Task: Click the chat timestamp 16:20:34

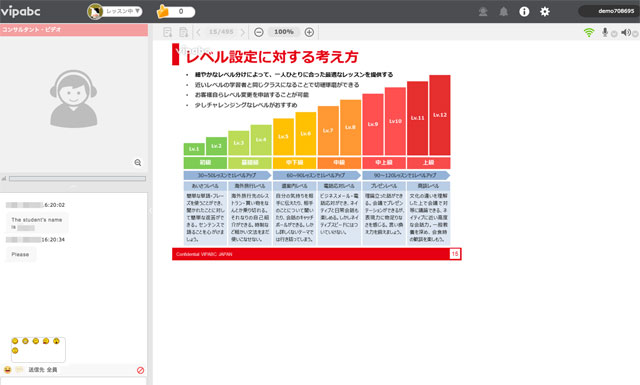Action: (x=53, y=240)
